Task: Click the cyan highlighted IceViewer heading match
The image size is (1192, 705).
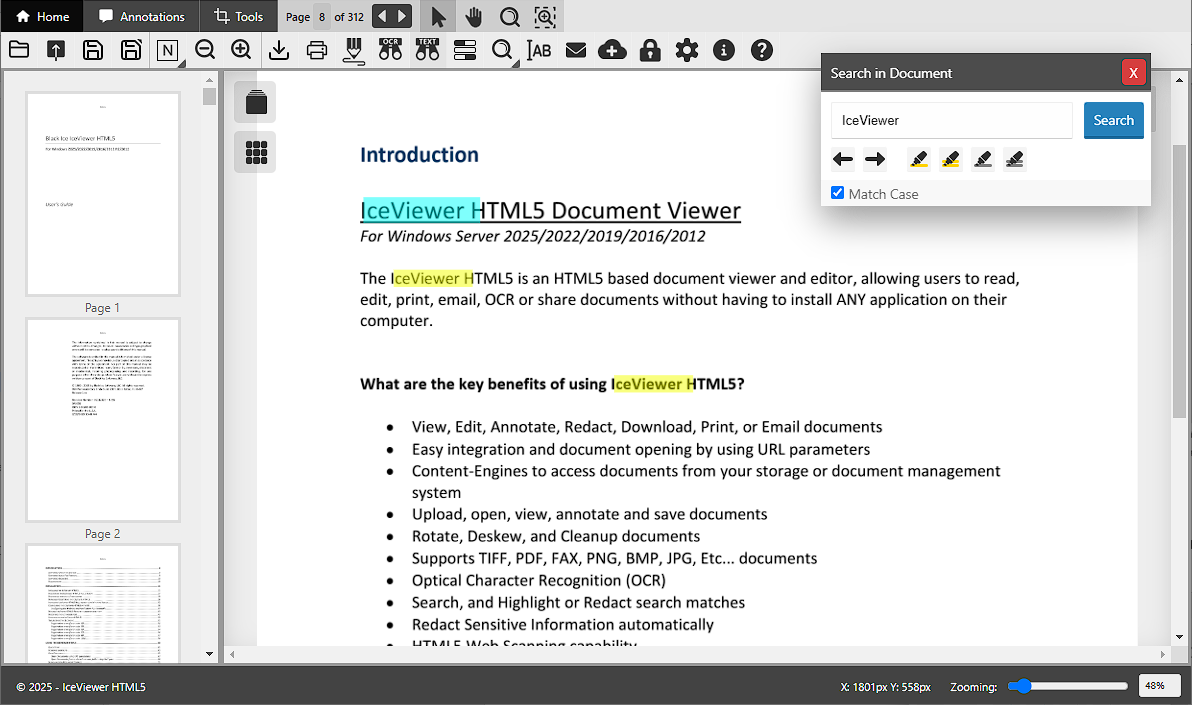Action: (420, 211)
